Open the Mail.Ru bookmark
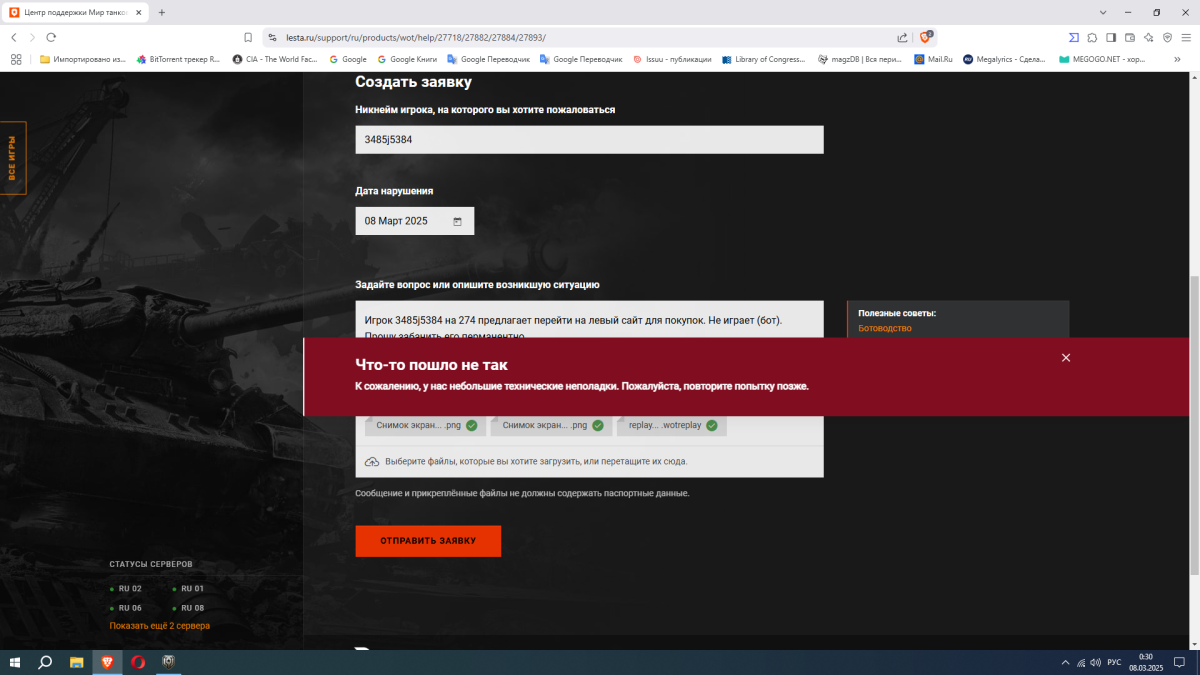1200x675 pixels. pyautogui.click(x=933, y=59)
